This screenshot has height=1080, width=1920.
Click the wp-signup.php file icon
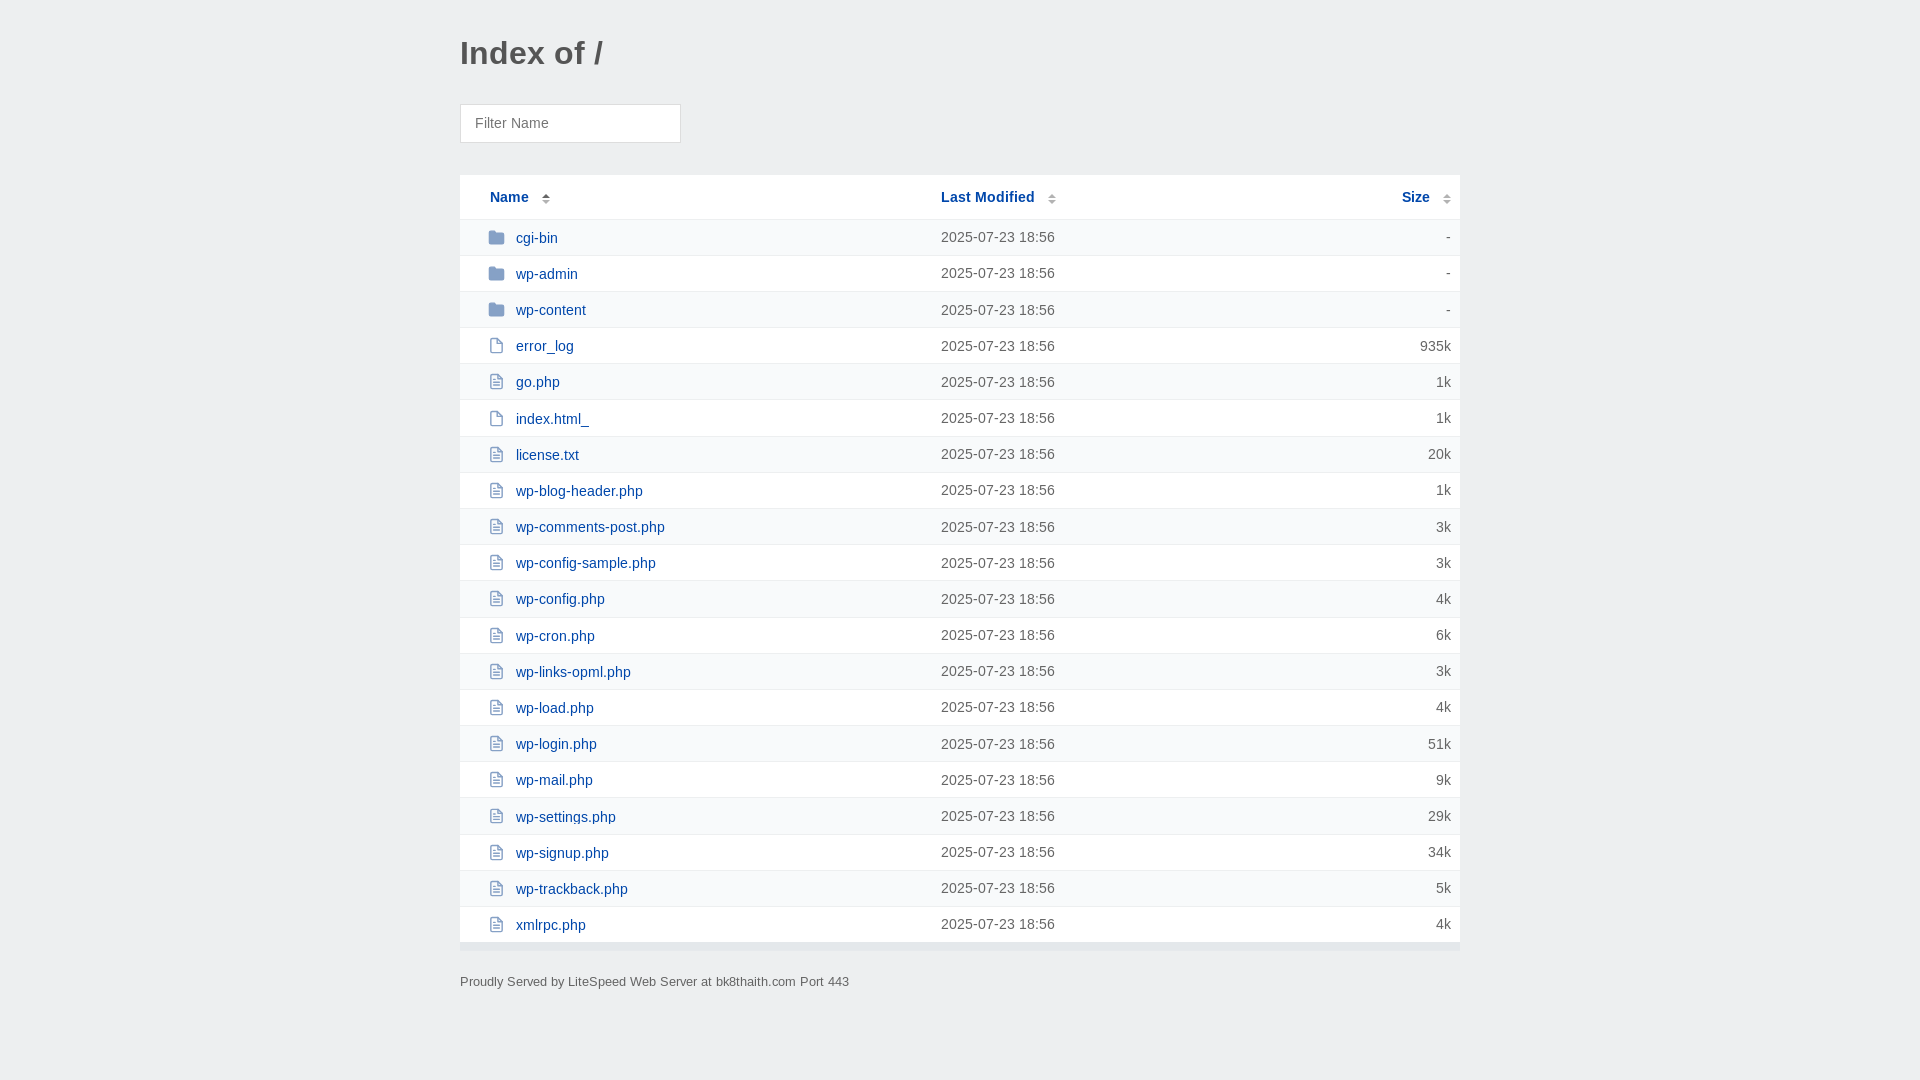click(496, 852)
